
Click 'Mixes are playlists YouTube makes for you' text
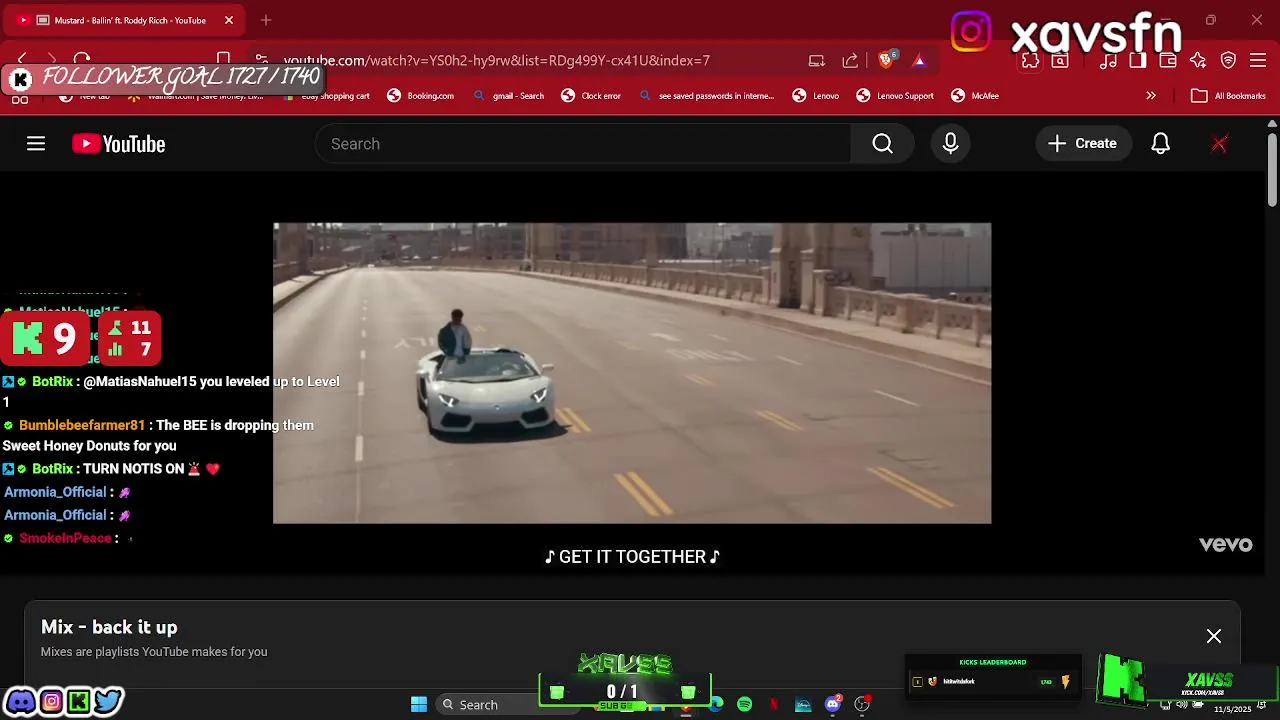tap(154, 652)
